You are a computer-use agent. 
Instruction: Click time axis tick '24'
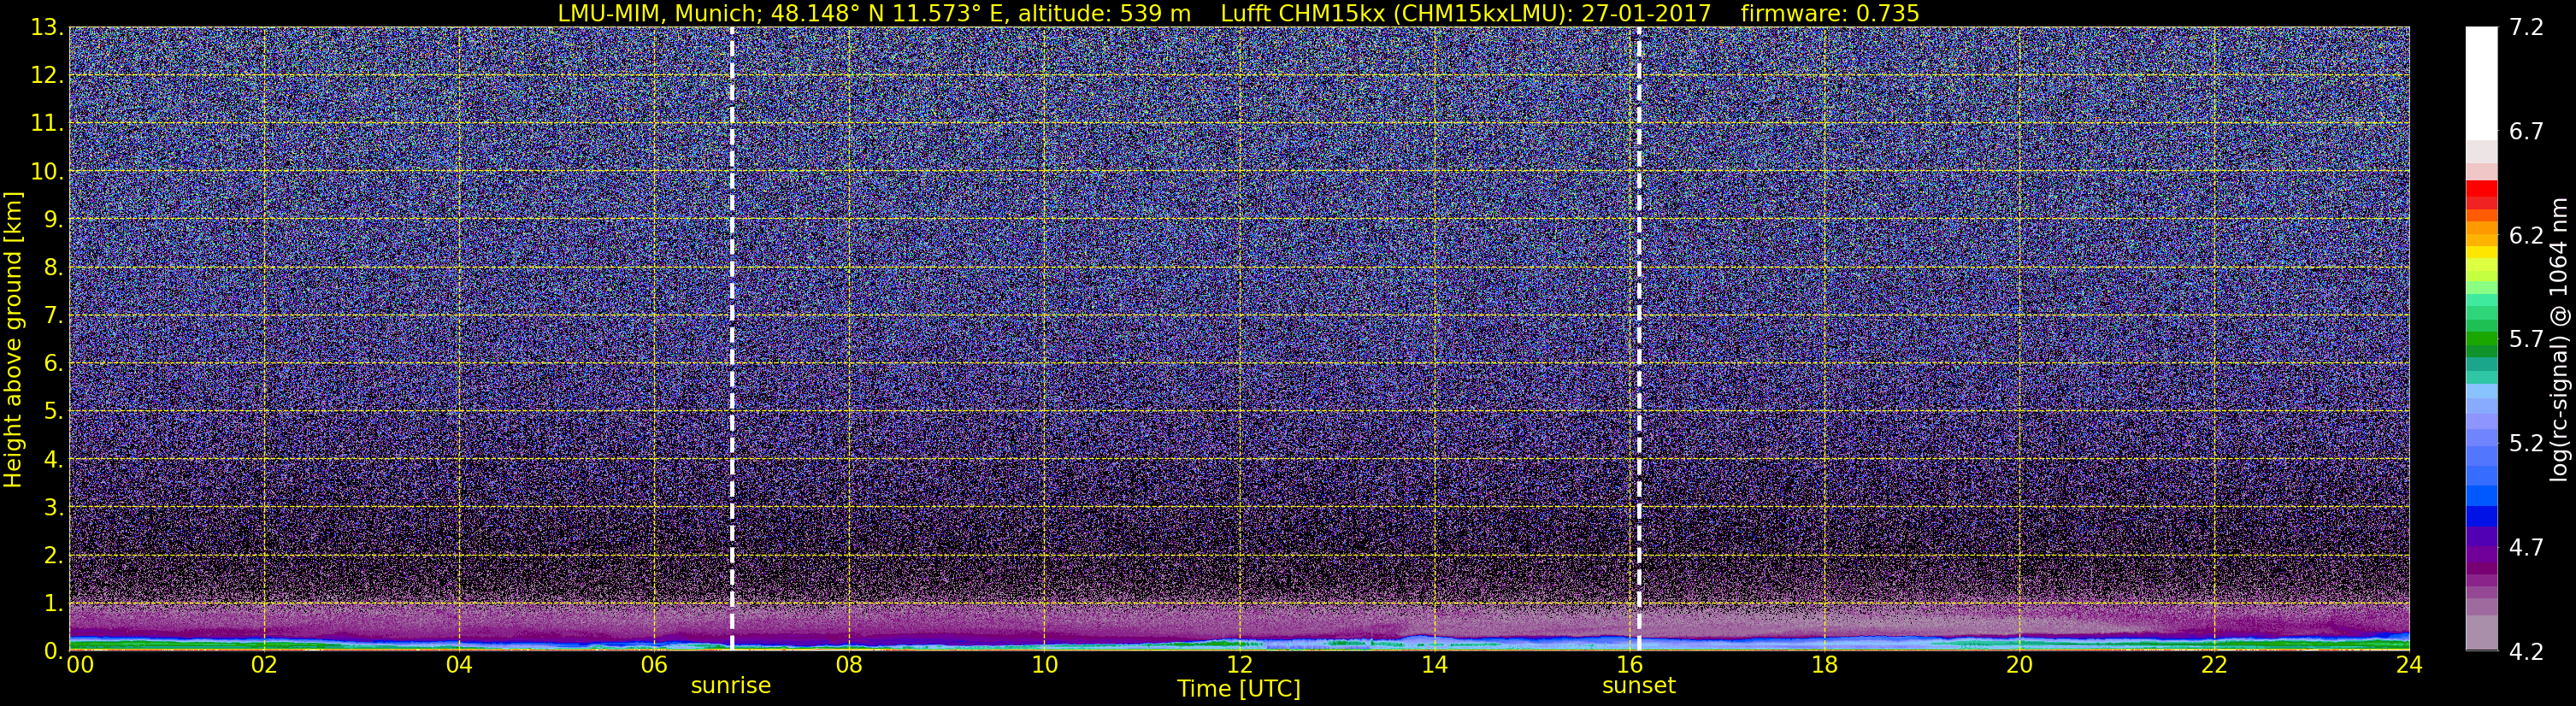(x=2409, y=665)
